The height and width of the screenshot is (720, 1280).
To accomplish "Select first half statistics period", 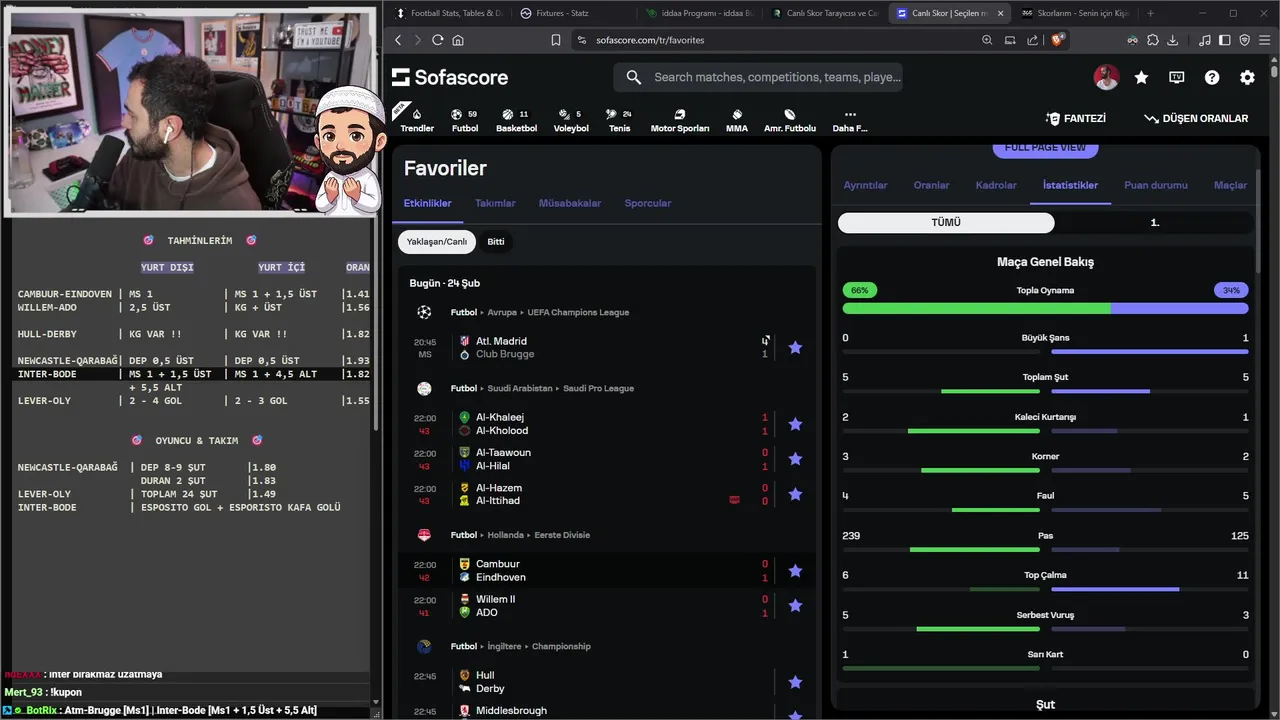I will click(1155, 223).
